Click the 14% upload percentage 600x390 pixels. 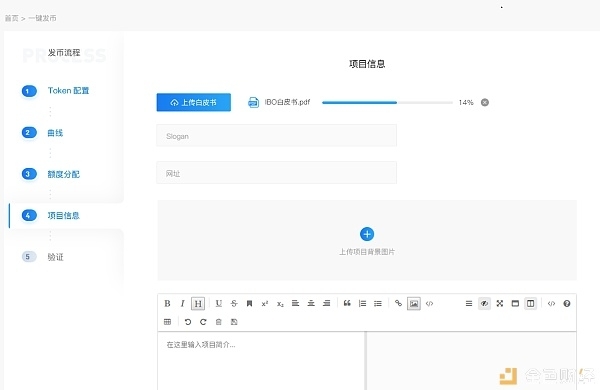466,103
